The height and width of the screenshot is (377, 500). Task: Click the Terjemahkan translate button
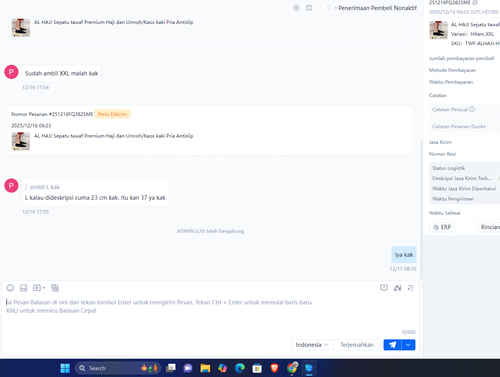point(357,345)
